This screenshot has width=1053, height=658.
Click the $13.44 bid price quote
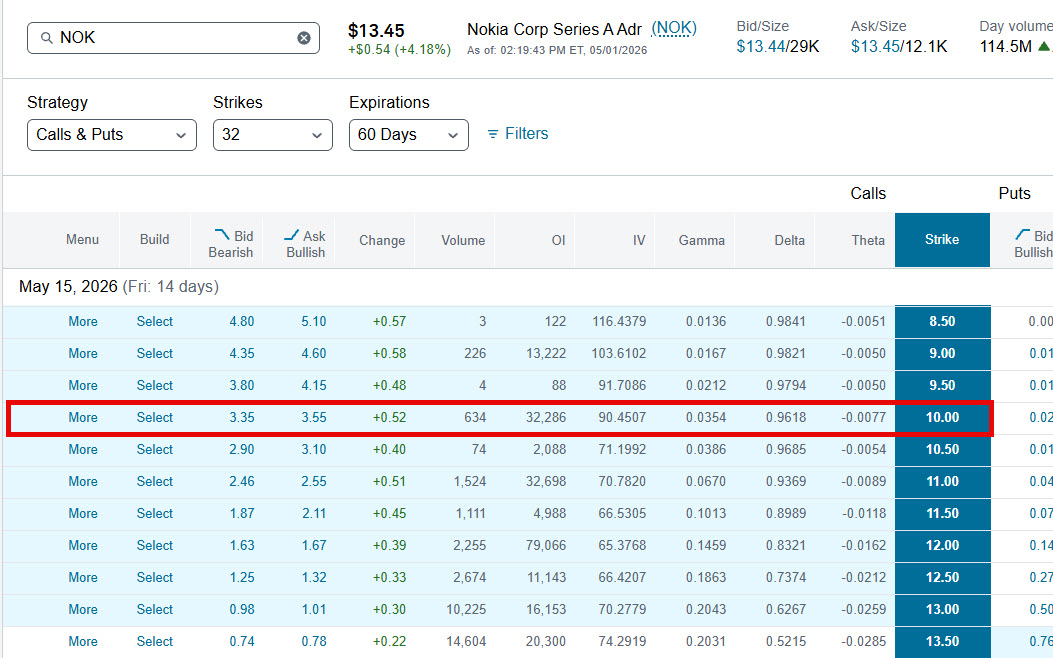point(760,46)
